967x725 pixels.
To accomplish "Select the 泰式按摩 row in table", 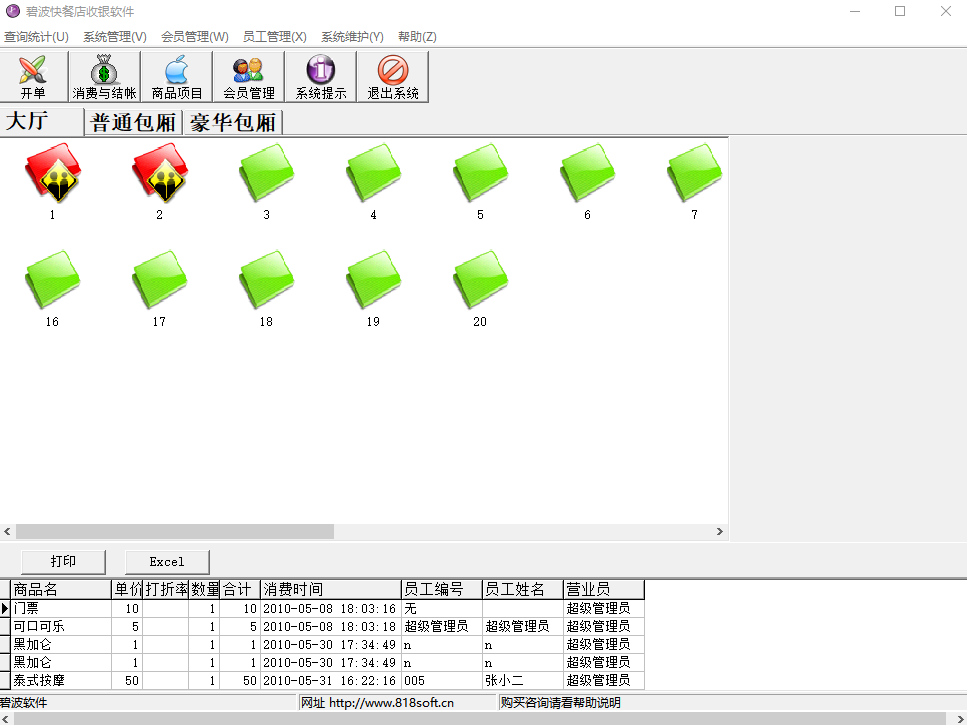I will click(x=60, y=680).
